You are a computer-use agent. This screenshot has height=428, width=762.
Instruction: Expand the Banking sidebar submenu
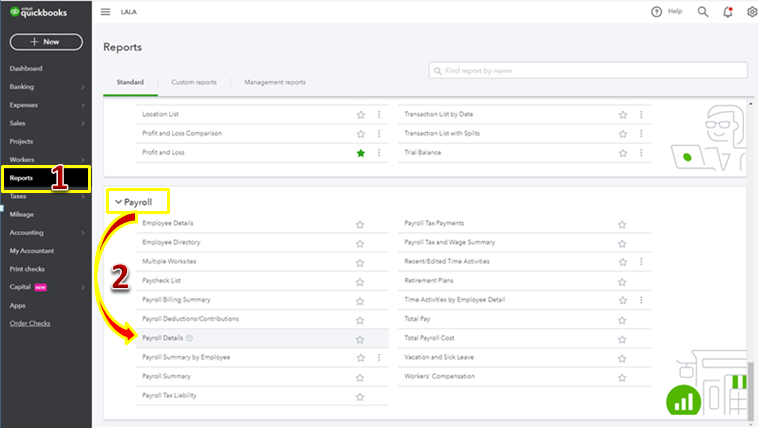(83, 87)
